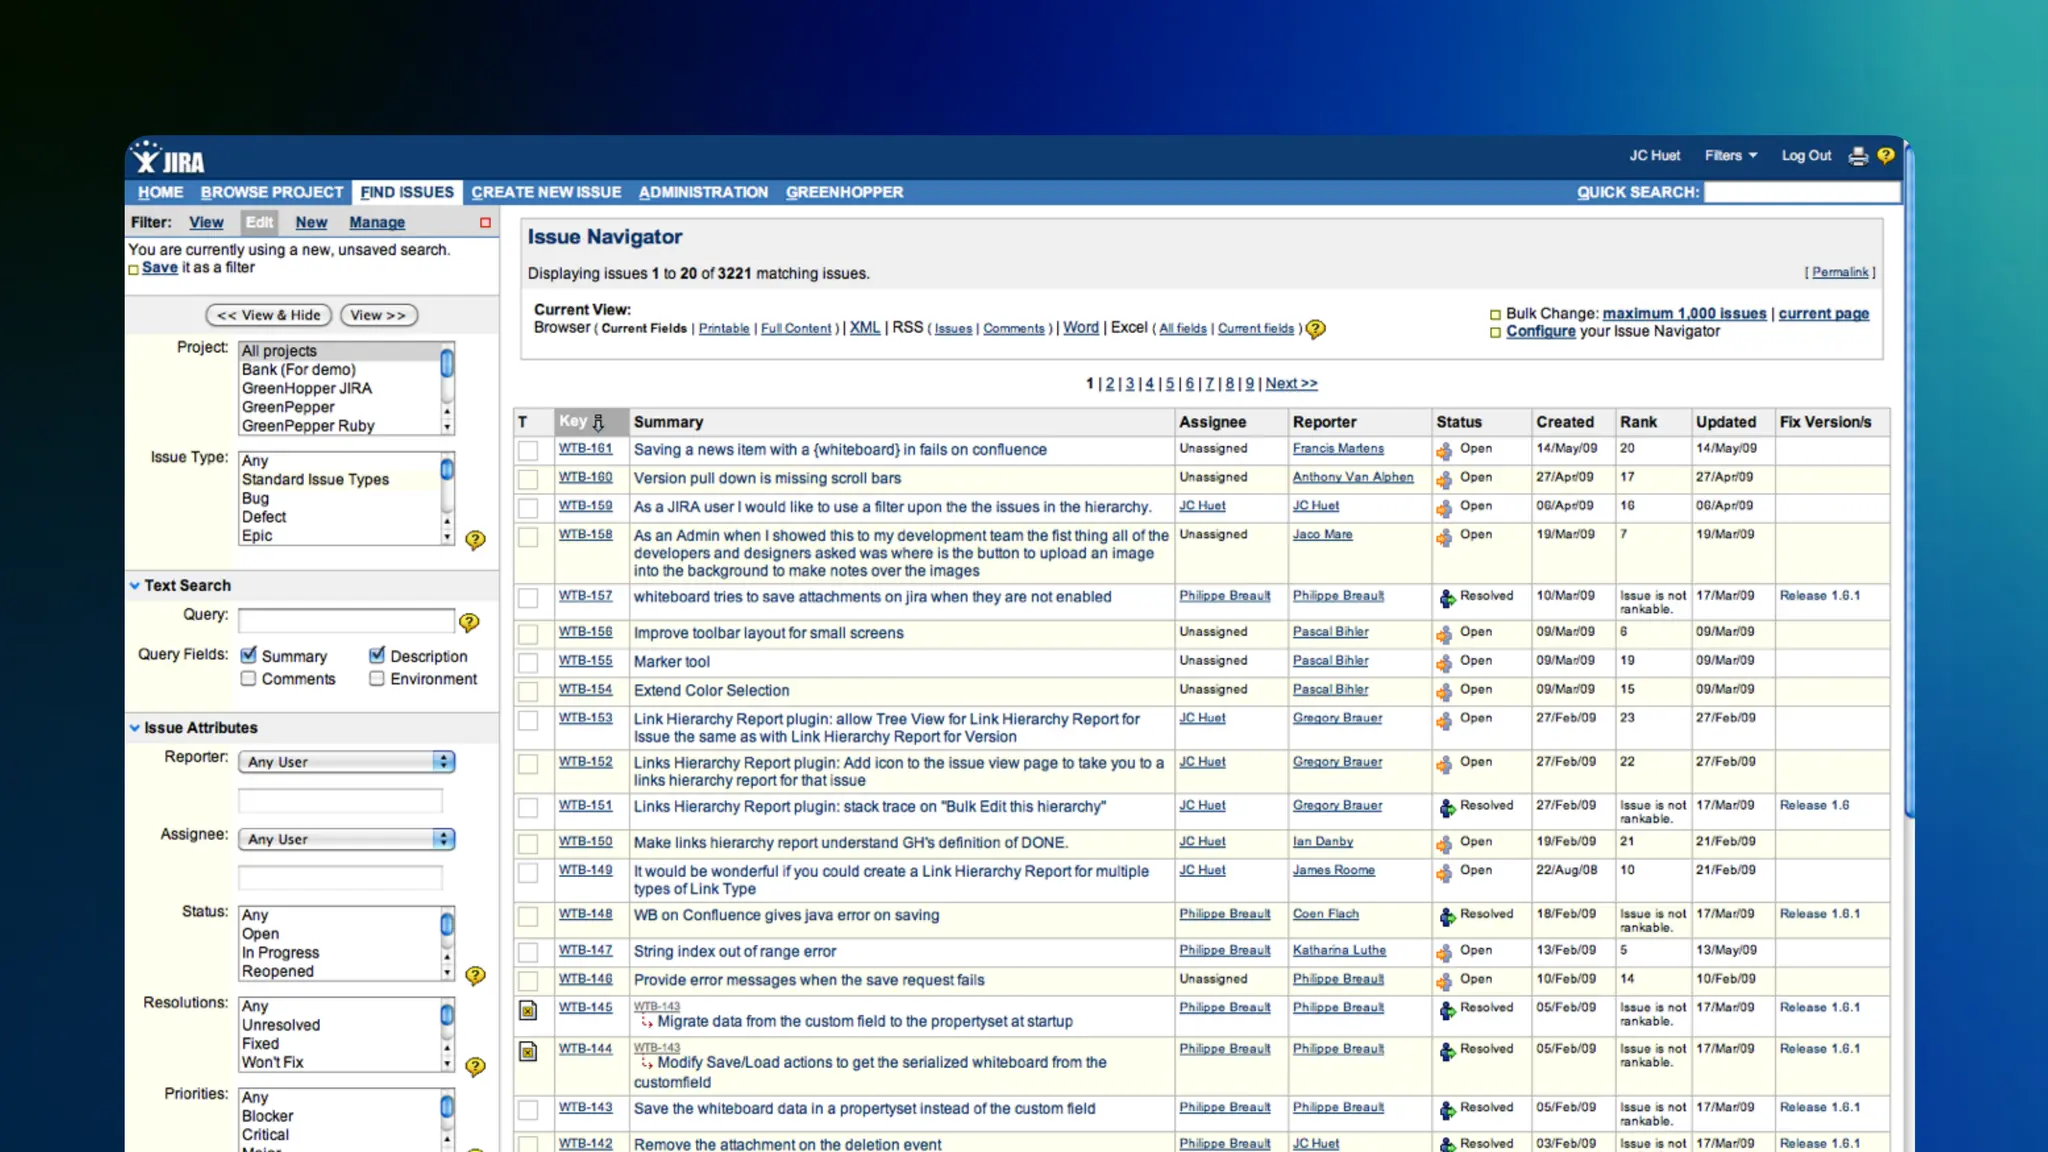The width and height of the screenshot is (2048, 1152).
Task: Enable the Environment query field checkbox
Action: (377, 678)
